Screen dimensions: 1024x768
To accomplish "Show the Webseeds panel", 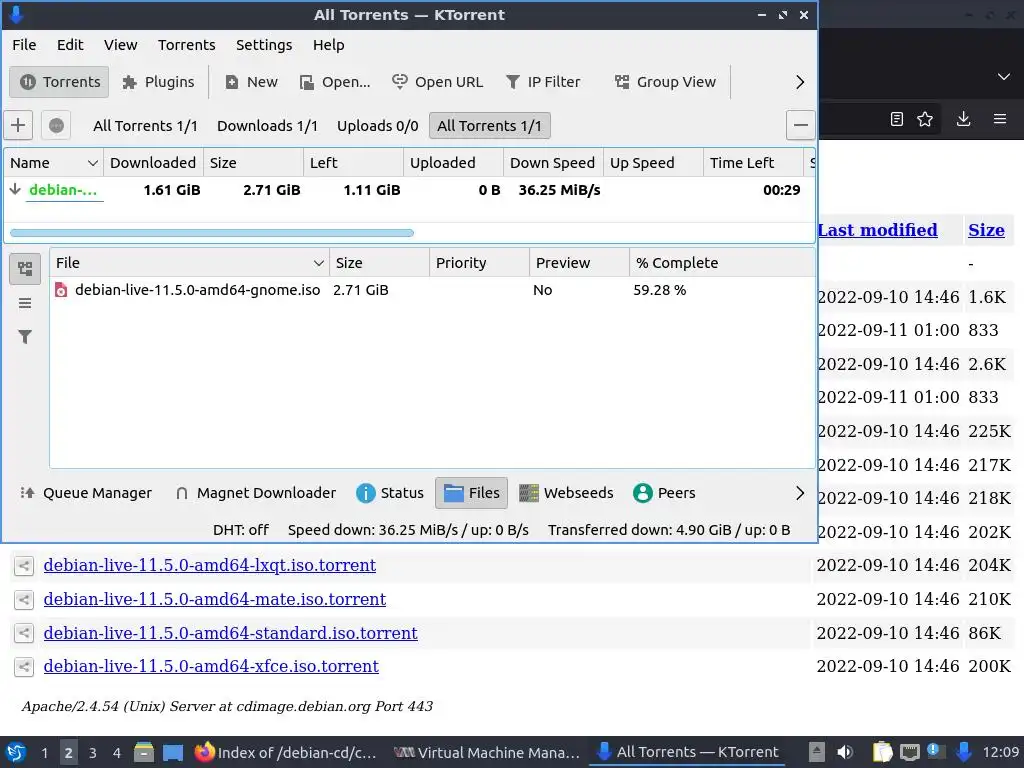I will (x=566, y=493).
